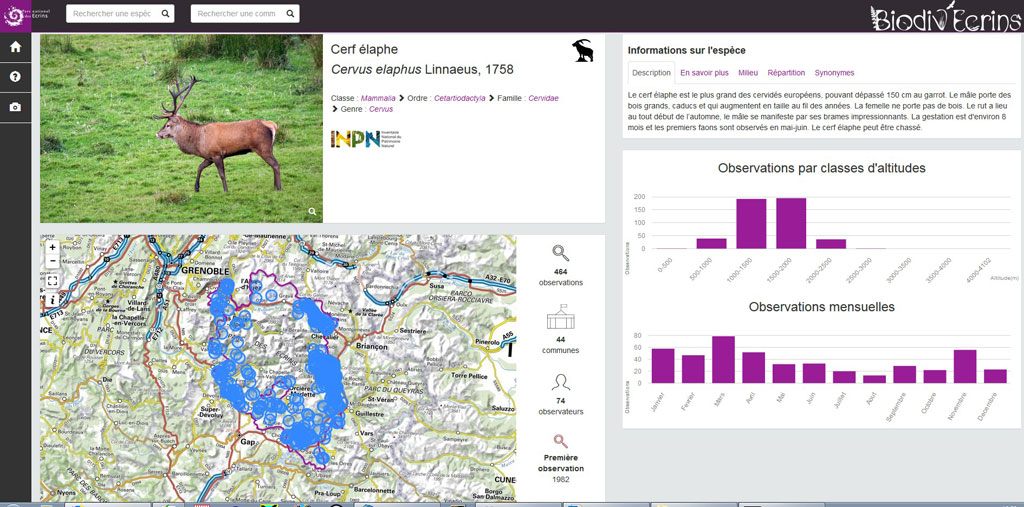Click the 464 observations magnifier icon

point(560,253)
